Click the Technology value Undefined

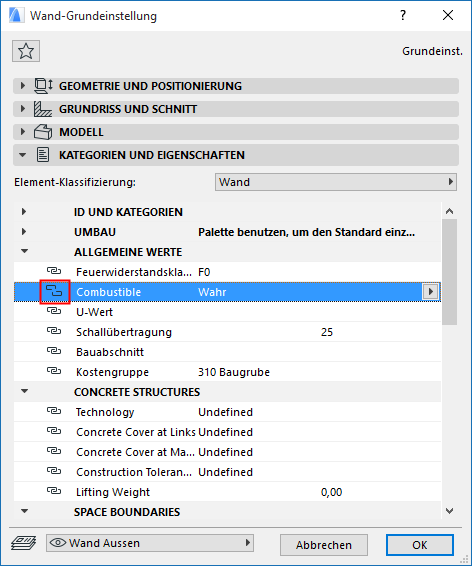point(226,412)
